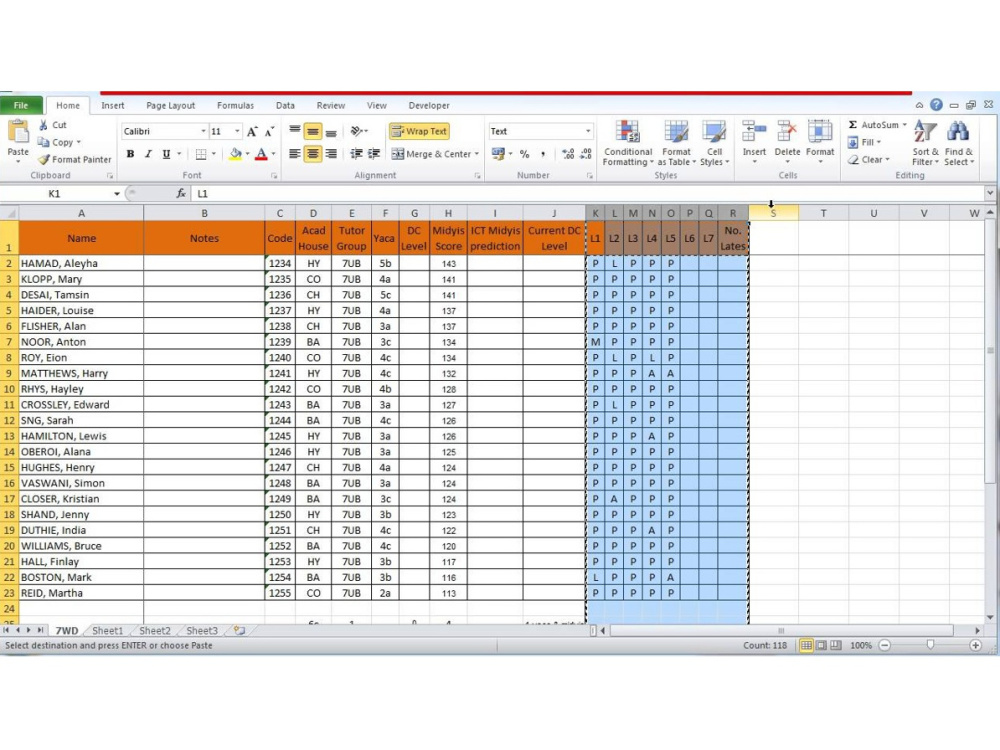Open Accounting Number Format icon
This screenshot has width=1000, height=750.
point(498,154)
